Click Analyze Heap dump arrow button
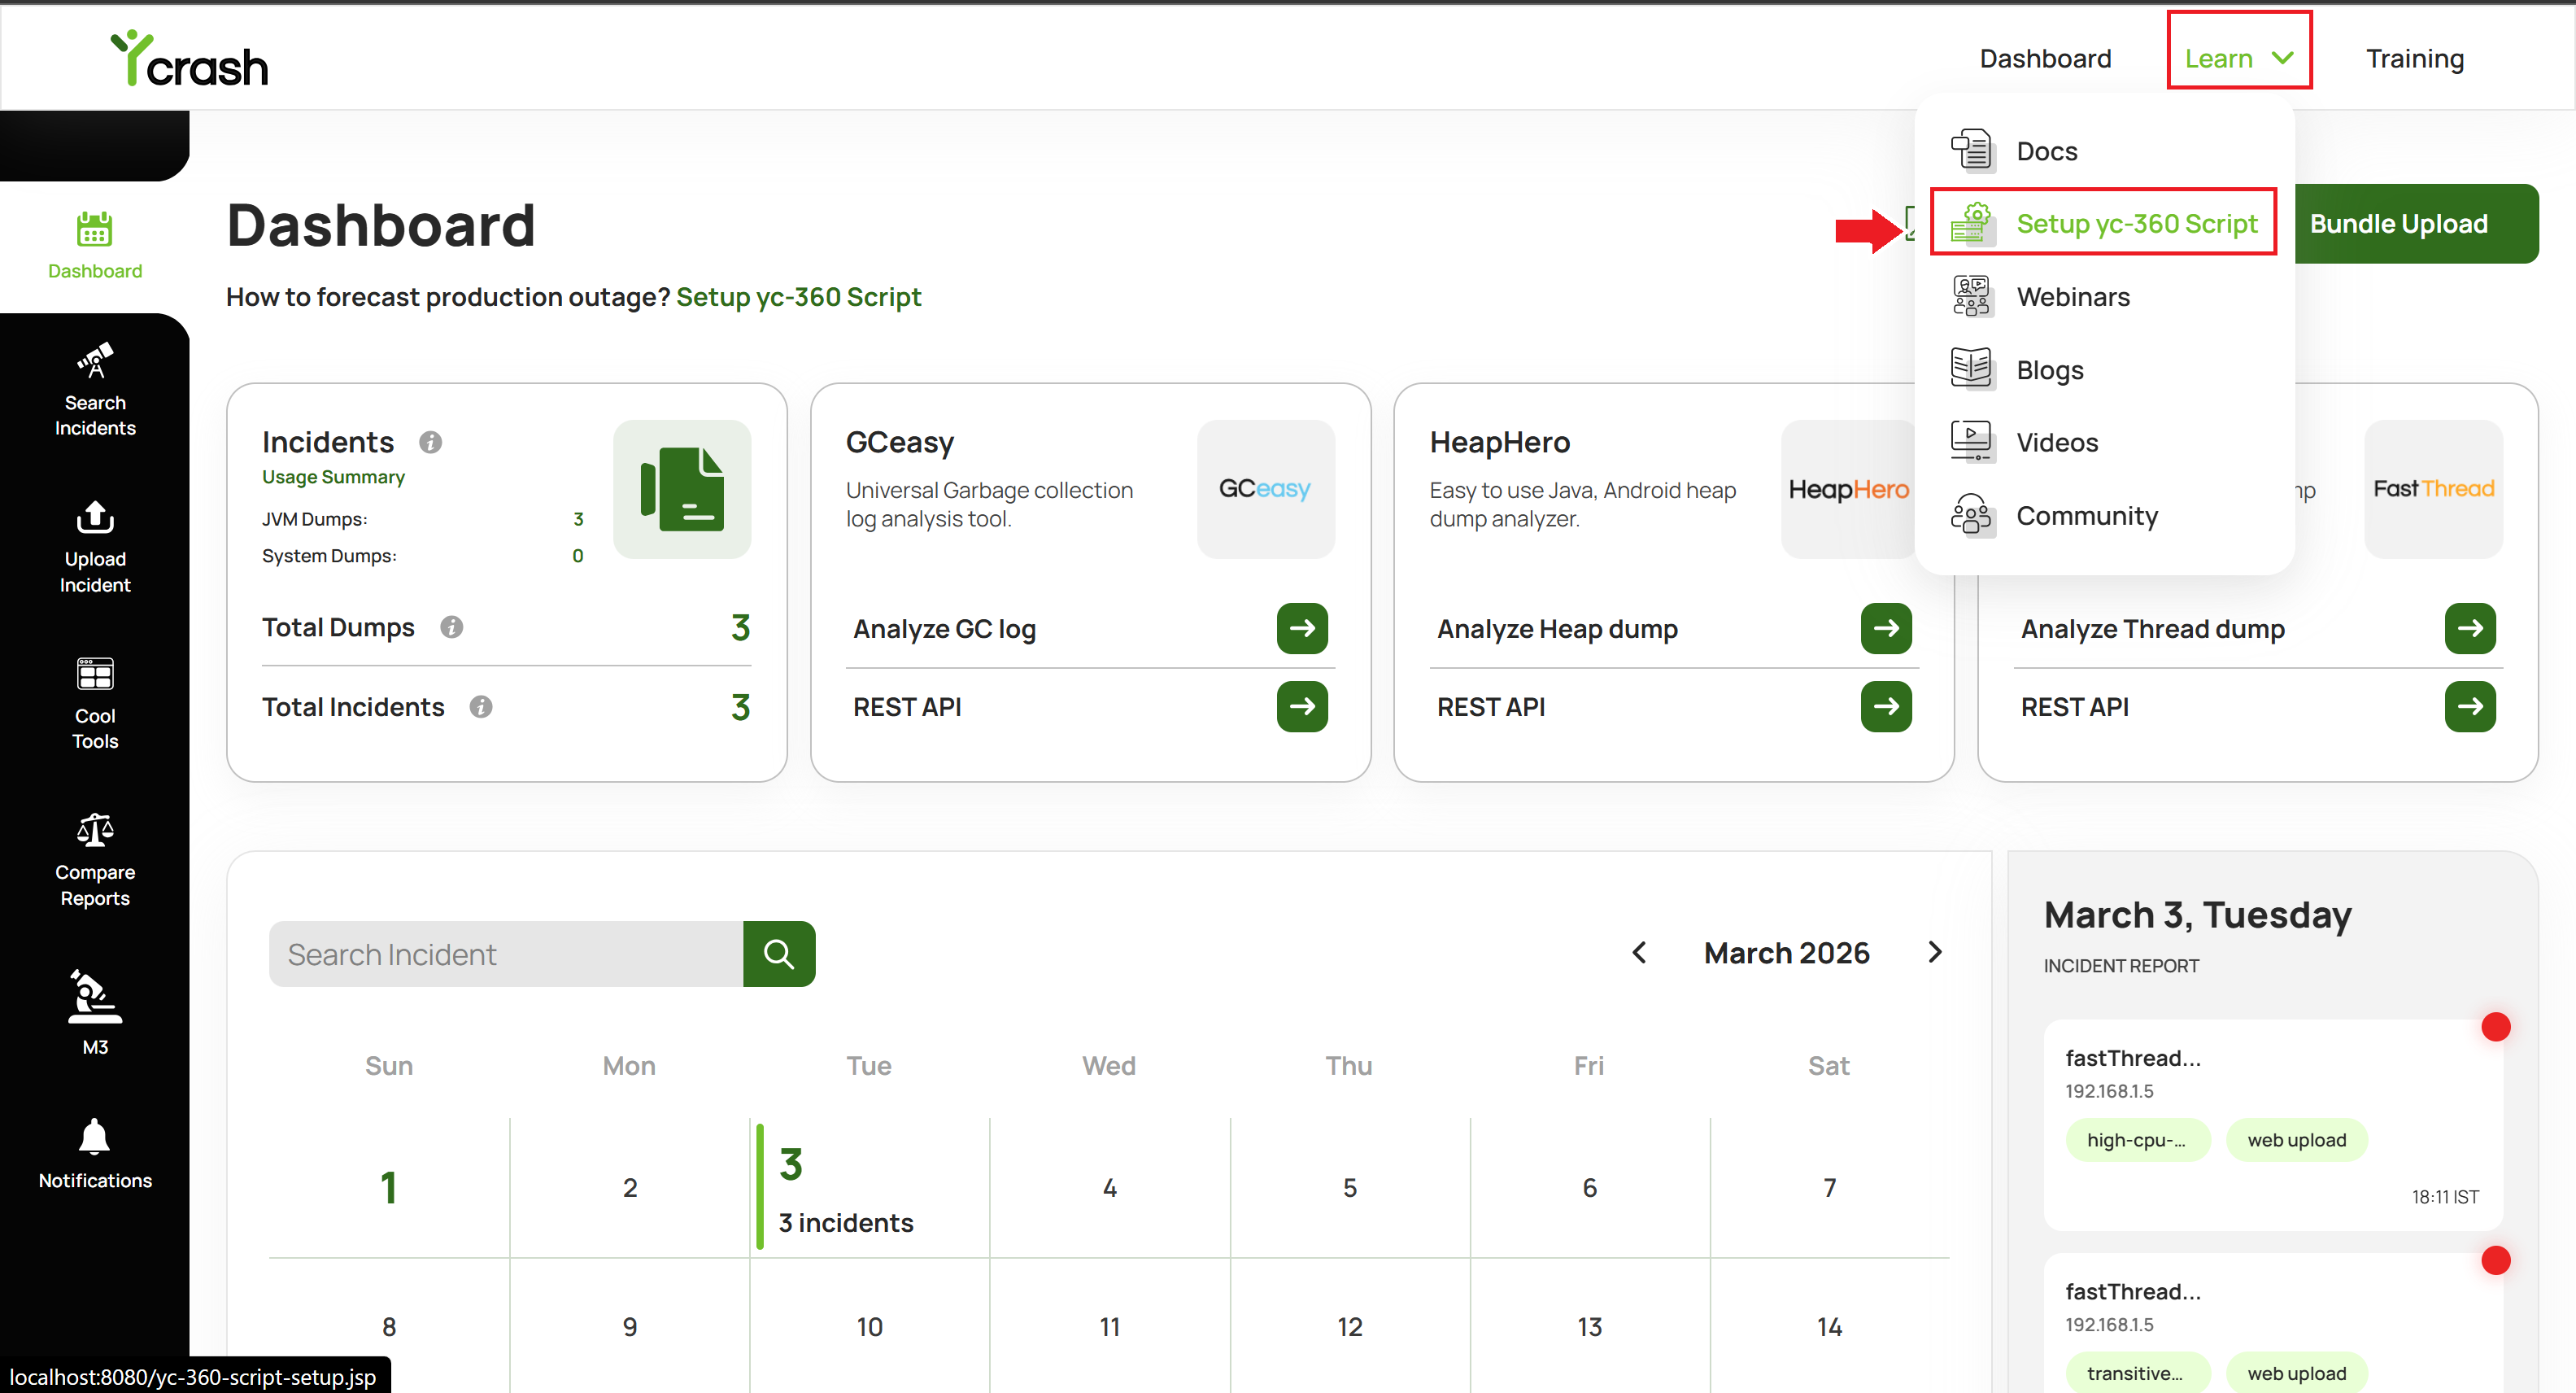The width and height of the screenshot is (2576, 1393). [x=1886, y=628]
